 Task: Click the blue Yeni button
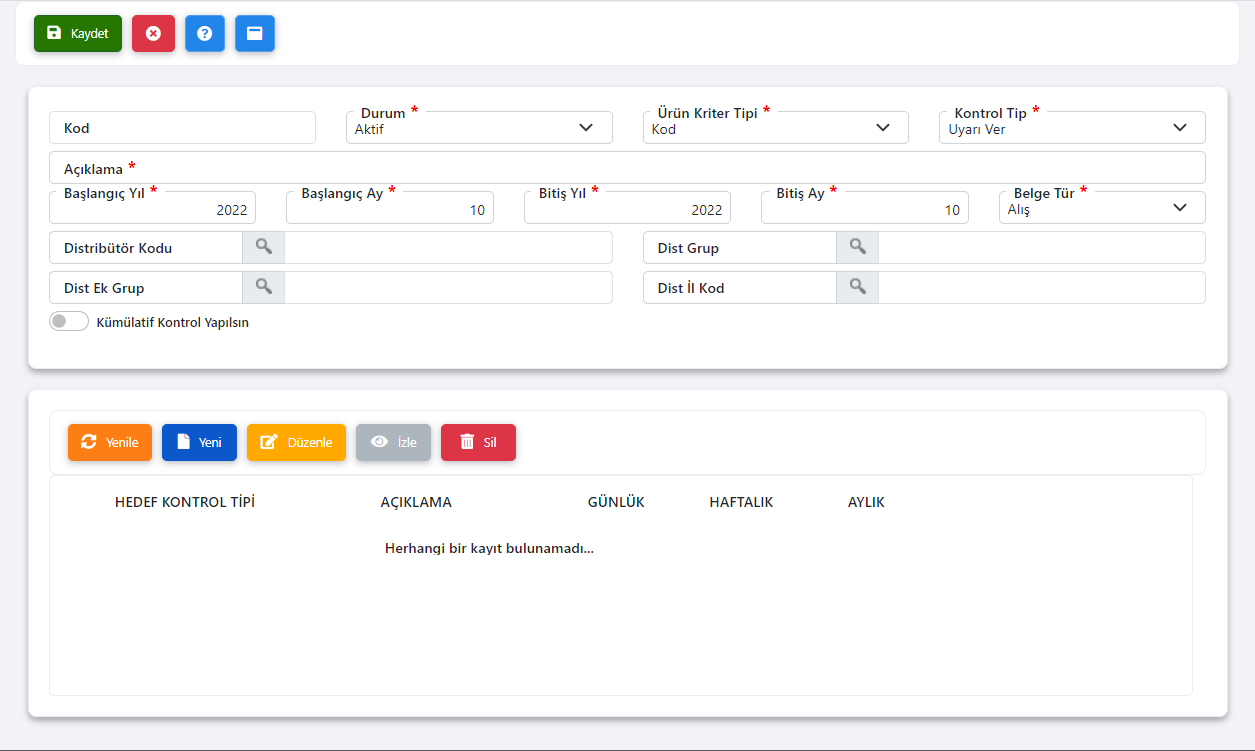(x=199, y=442)
